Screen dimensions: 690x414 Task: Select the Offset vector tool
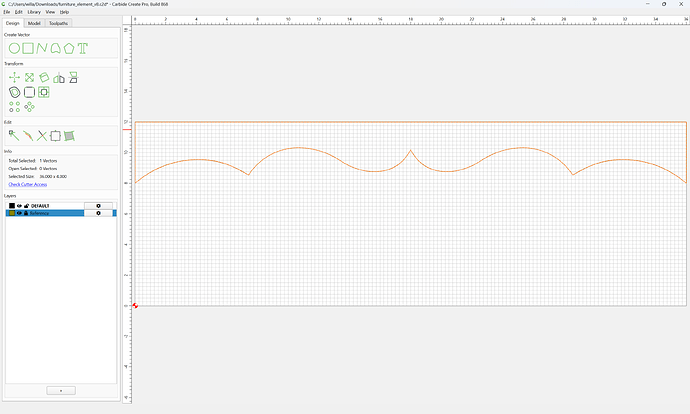(x=15, y=92)
